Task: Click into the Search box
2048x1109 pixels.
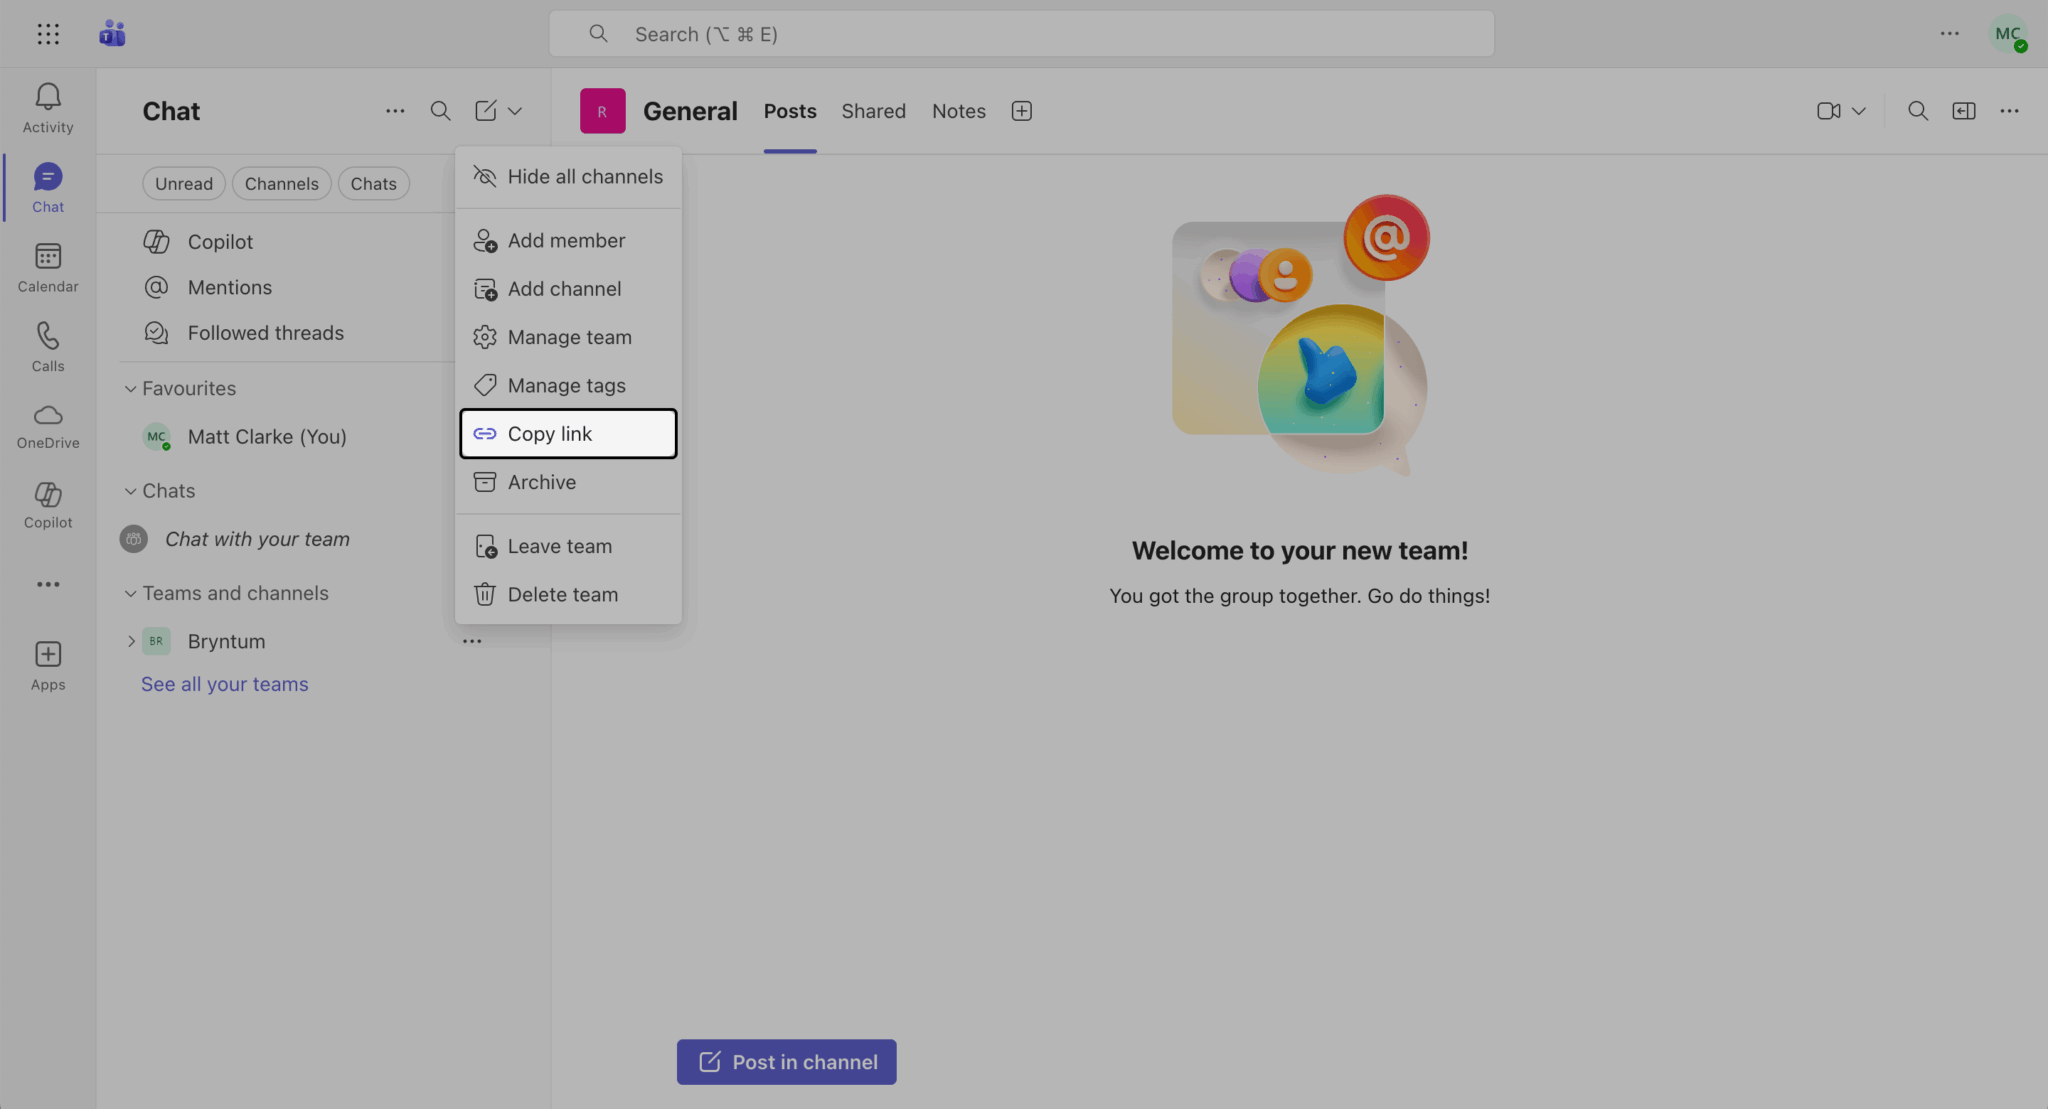Action: (1020, 34)
